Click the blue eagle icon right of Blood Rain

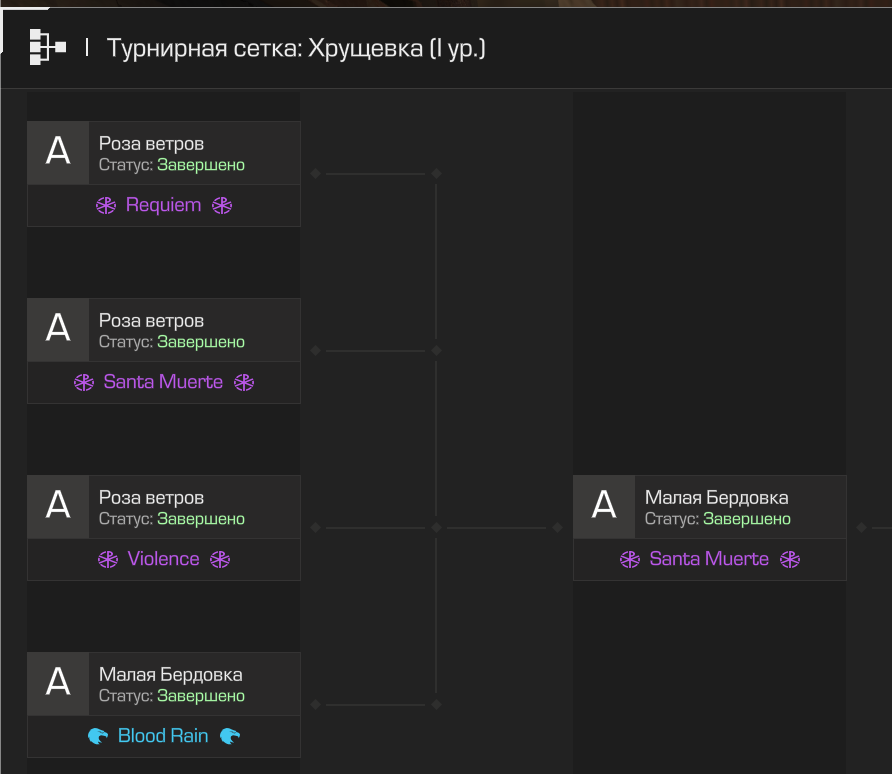pyautogui.click(x=230, y=736)
